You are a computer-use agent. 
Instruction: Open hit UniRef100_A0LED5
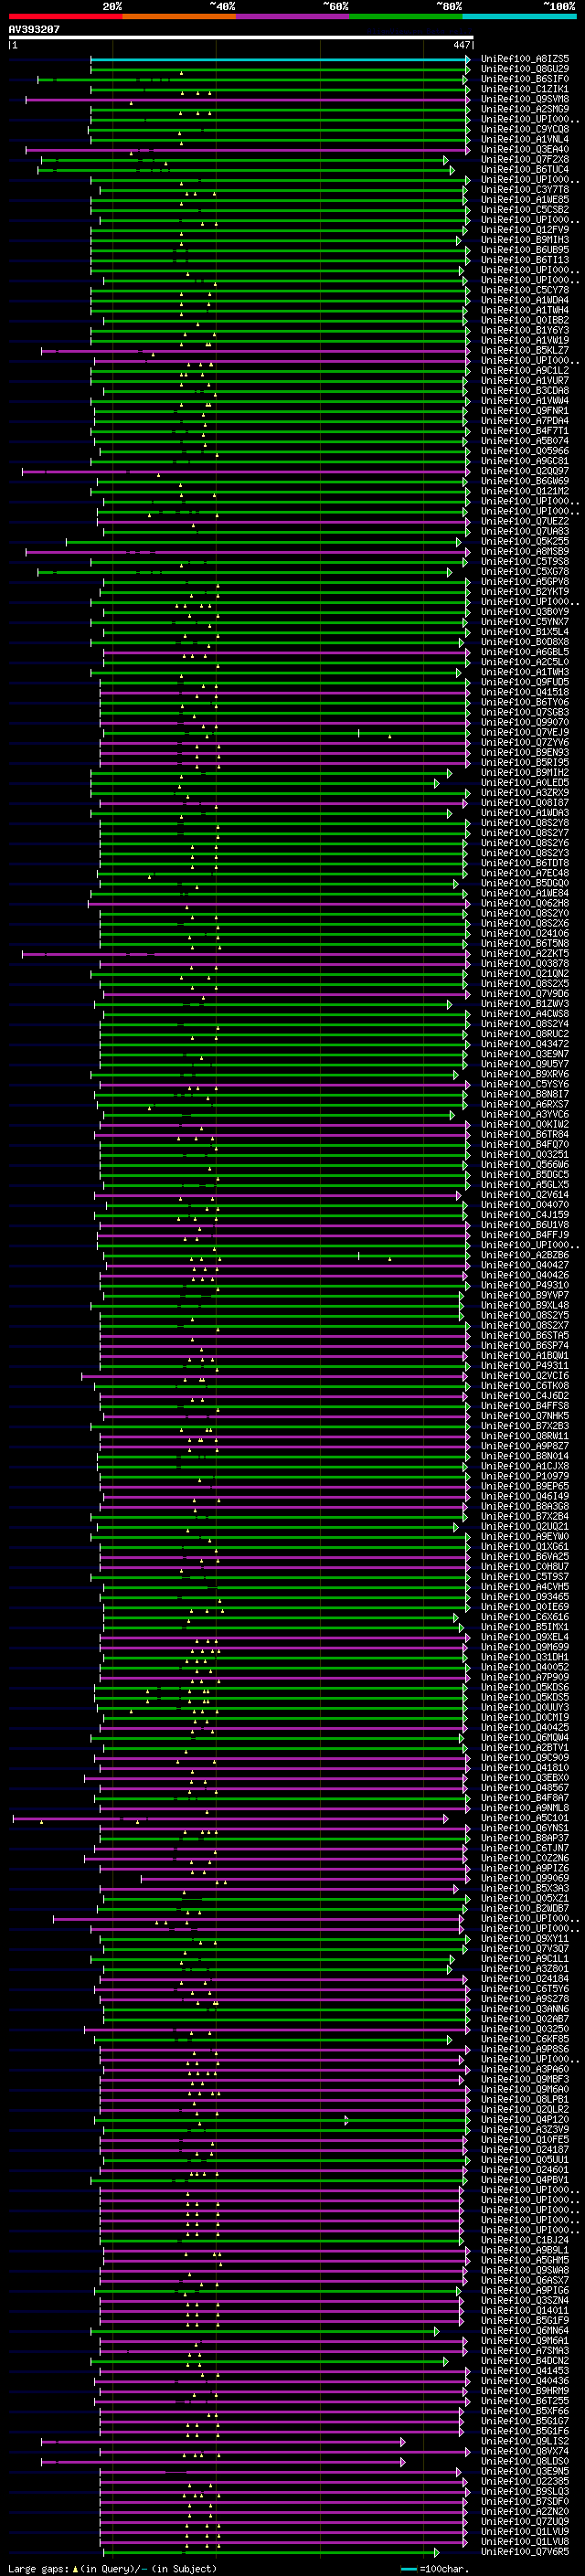525,783
